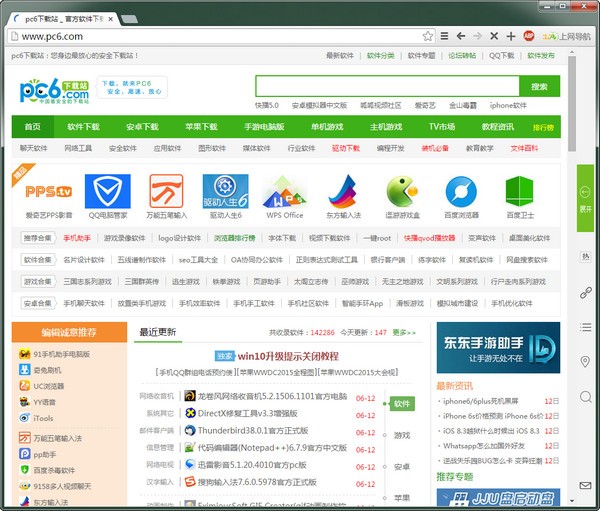This screenshot has width=600, height=511.
Task: Select the 安卓 update filter
Action: (402, 467)
